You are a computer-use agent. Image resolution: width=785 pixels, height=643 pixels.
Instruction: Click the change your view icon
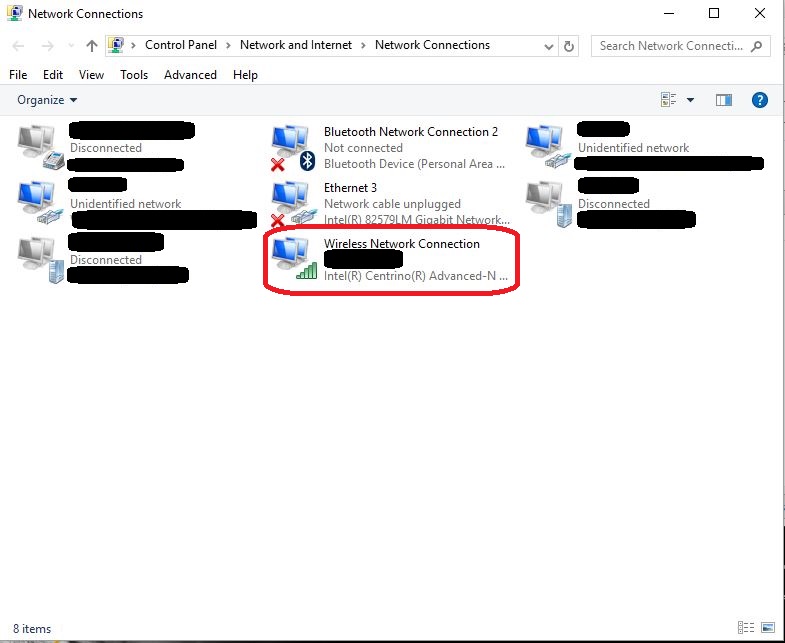point(668,100)
